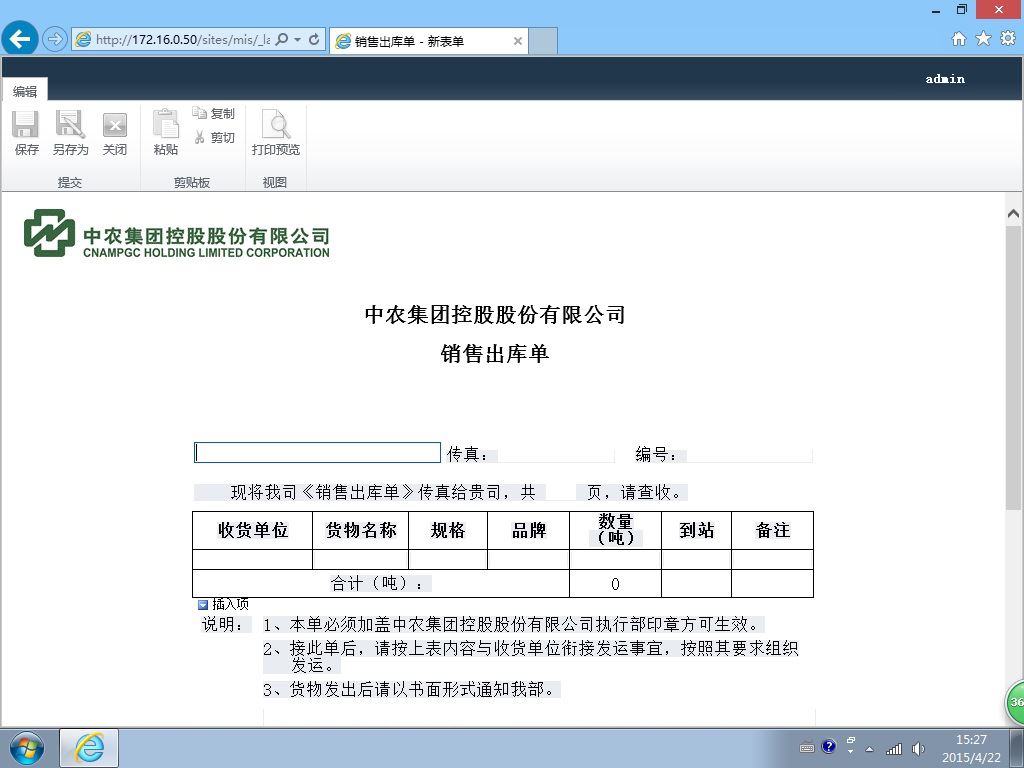Click the focused input box before 传真

(317, 453)
